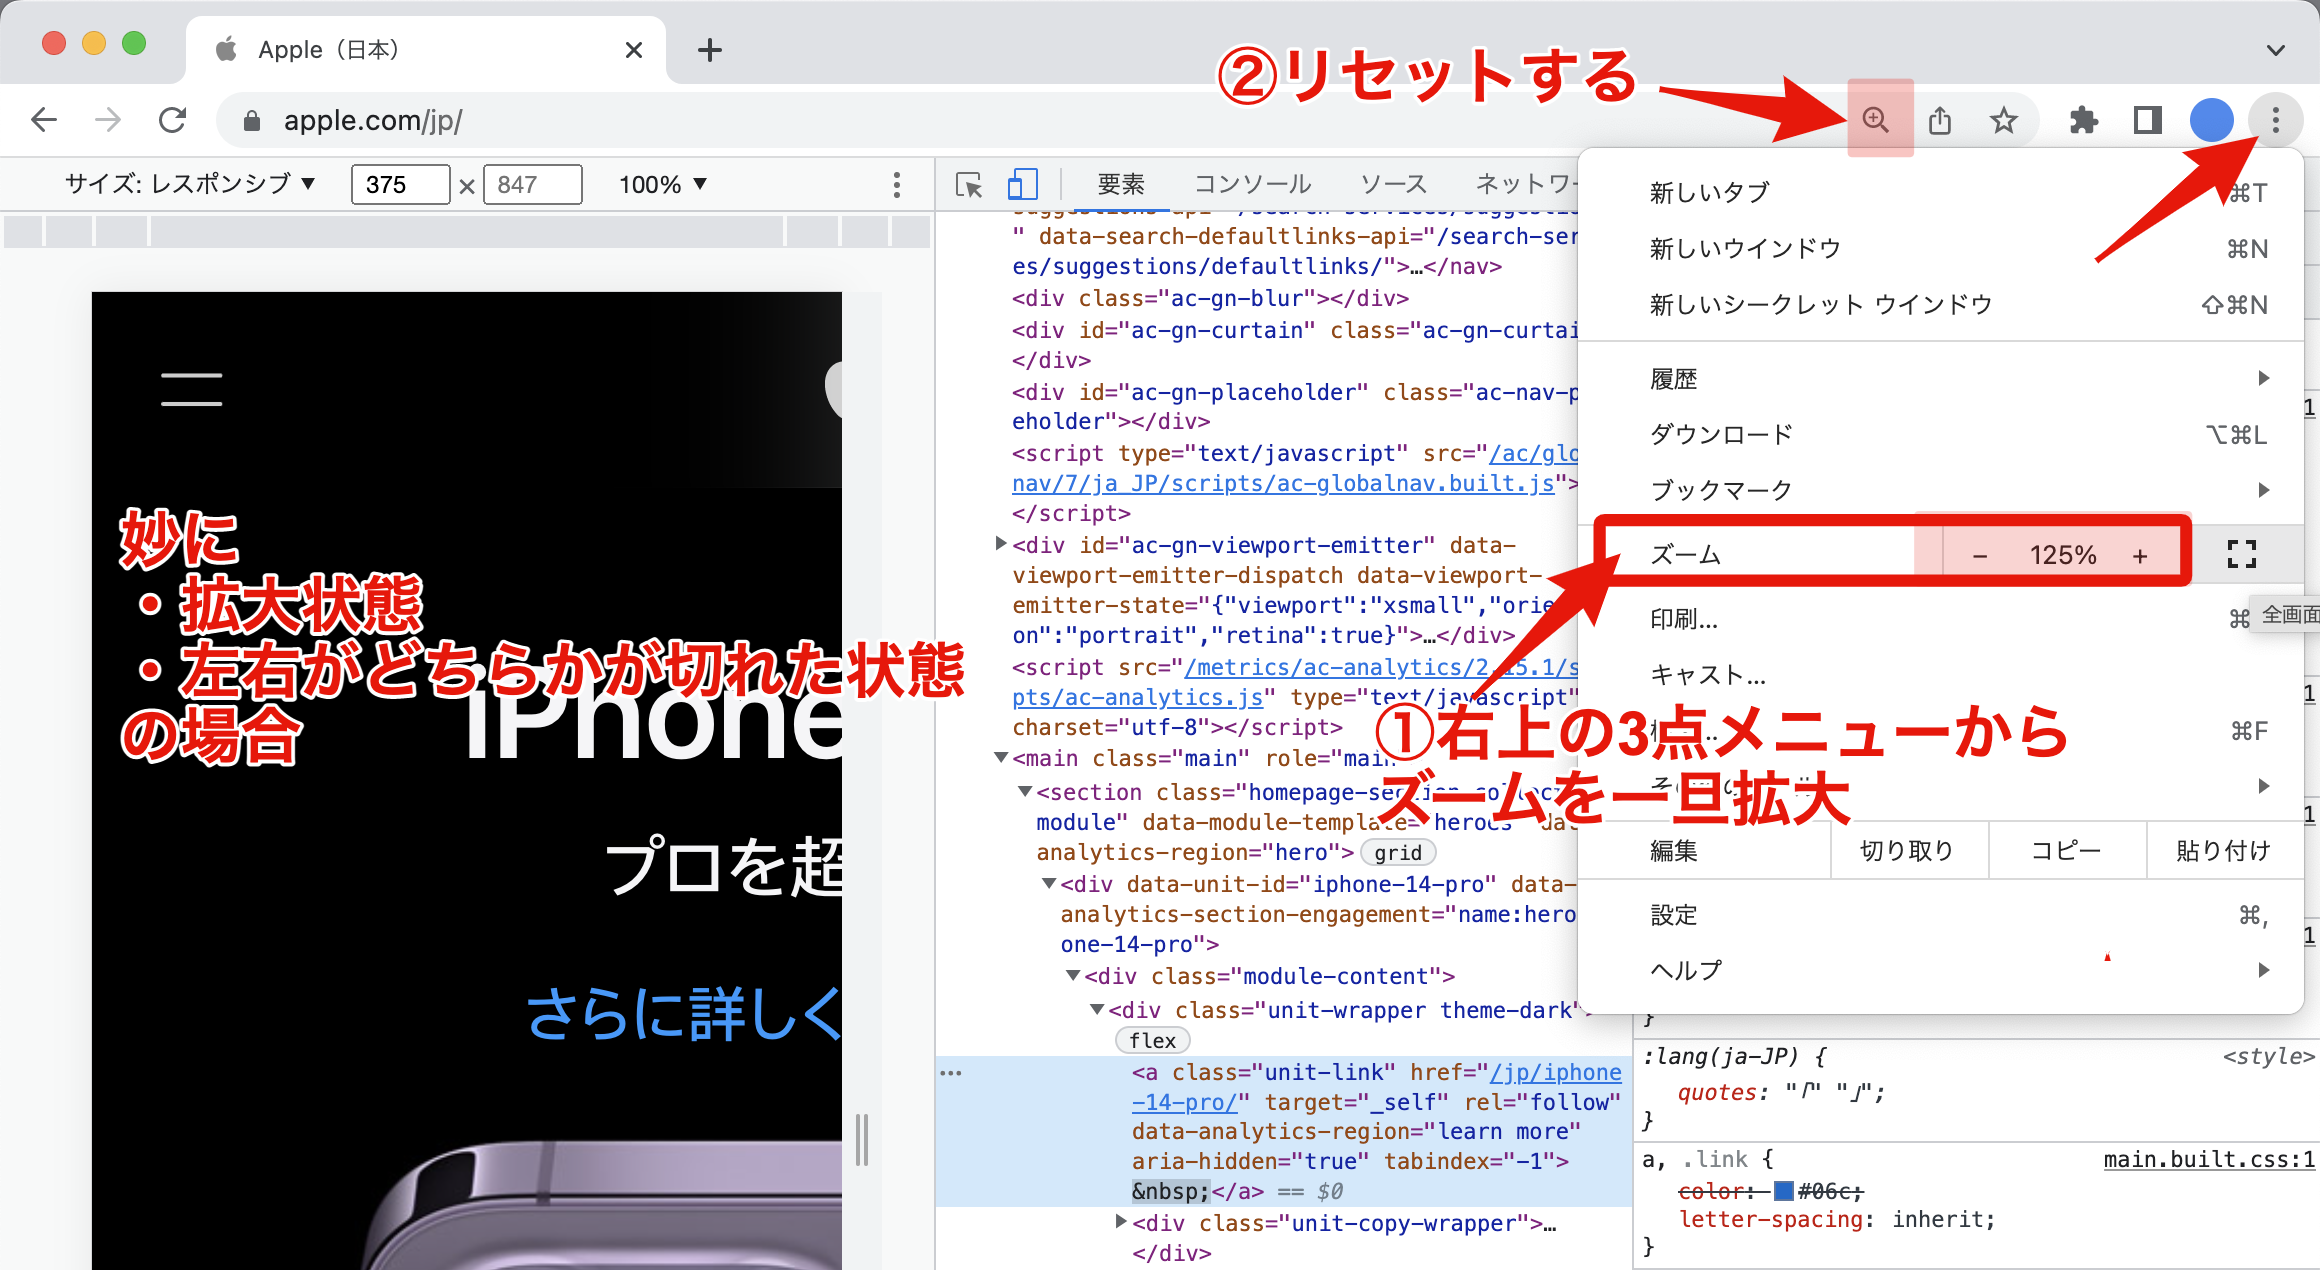Collapse the unit-wrapper theme-dark div
Screen dimensions: 2320x1270
[1096, 1010]
